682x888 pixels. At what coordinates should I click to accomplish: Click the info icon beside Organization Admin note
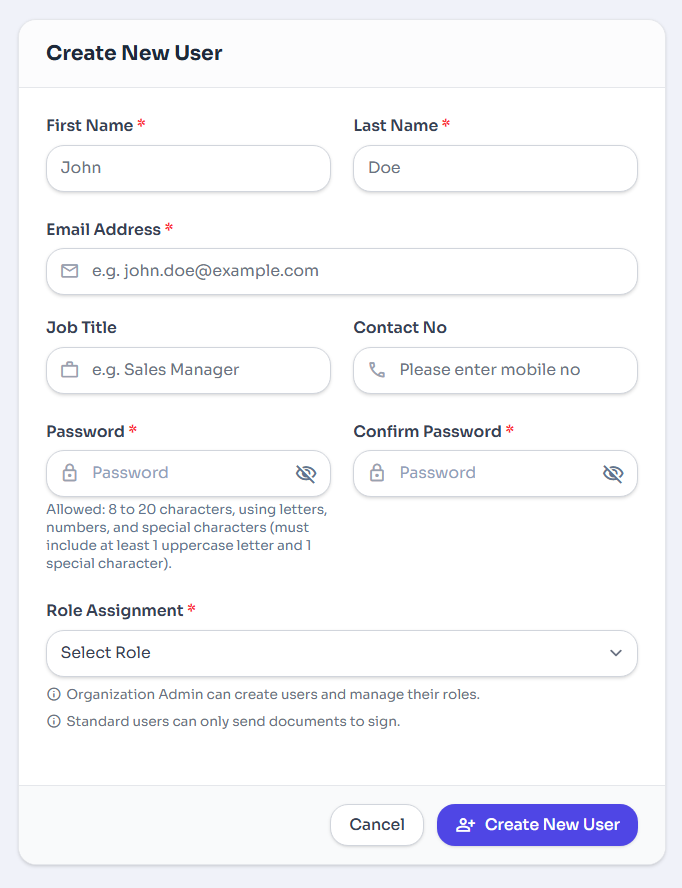54,694
